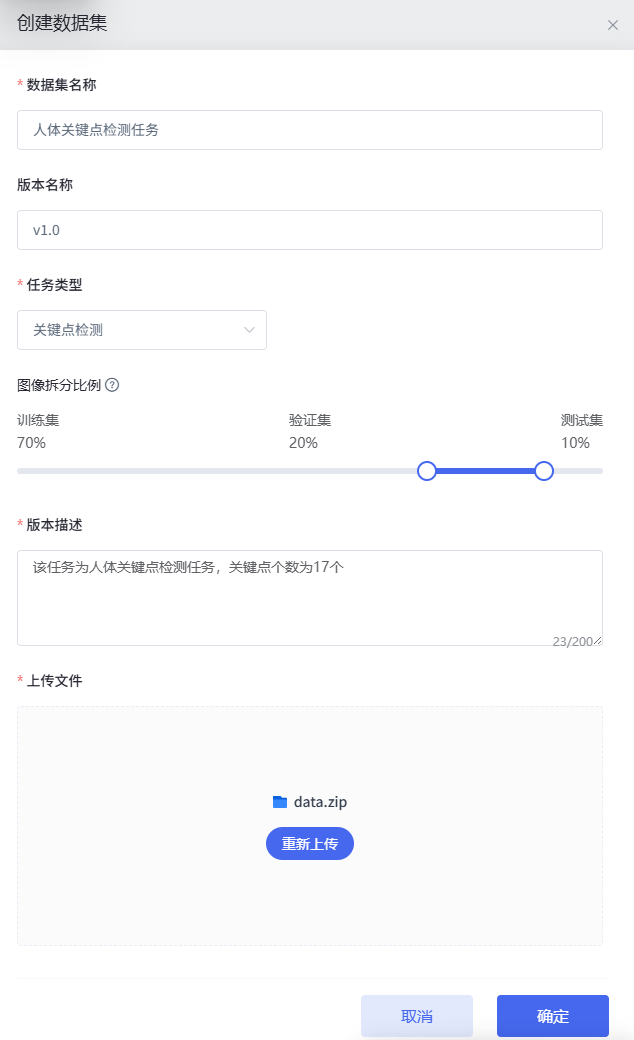
Task: Click the 训练集 70% label
Action: (x=38, y=431)
